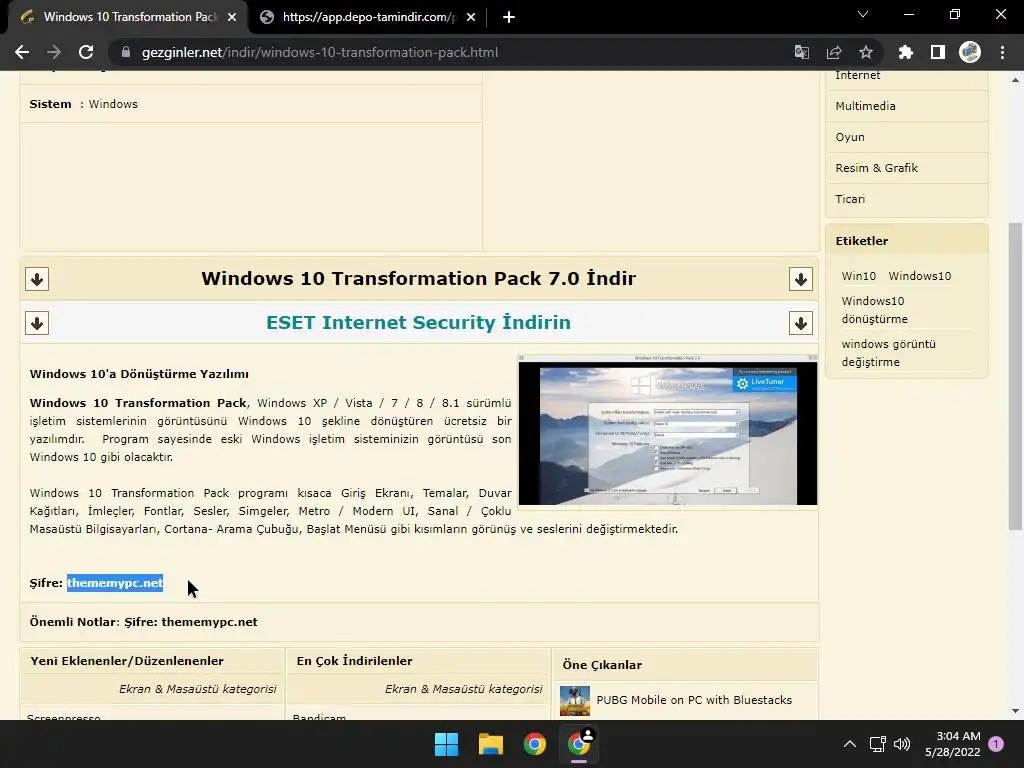Close the app.depo-tamindir.com tab
Screen dimensions: 1024x768
tap(471, 17)
